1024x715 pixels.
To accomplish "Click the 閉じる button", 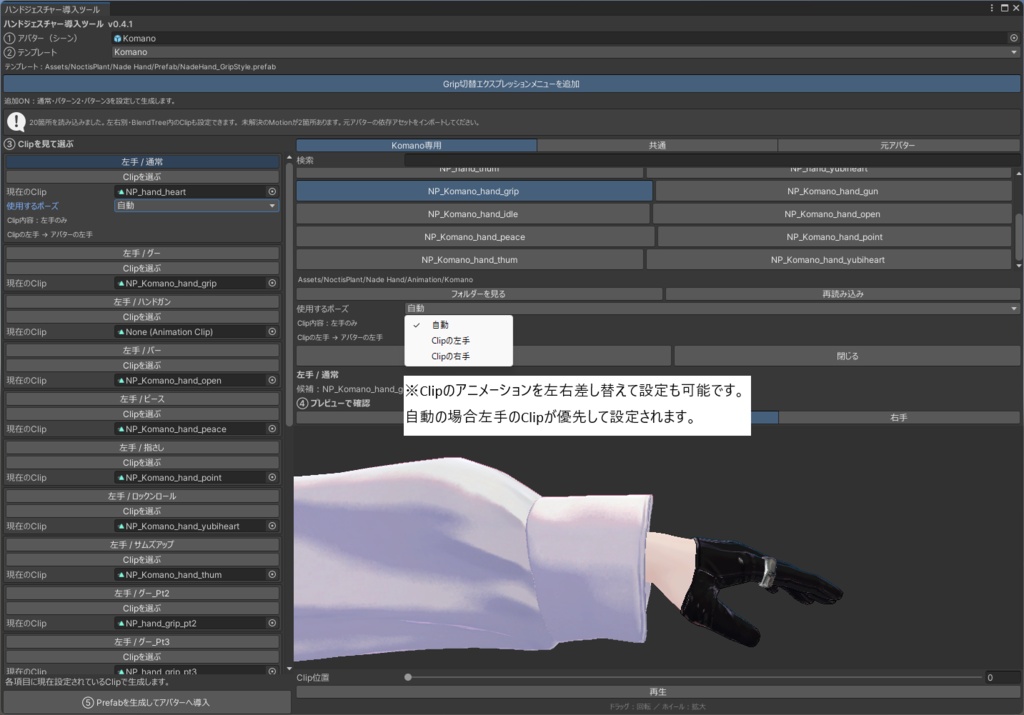I will pos(847,356).
